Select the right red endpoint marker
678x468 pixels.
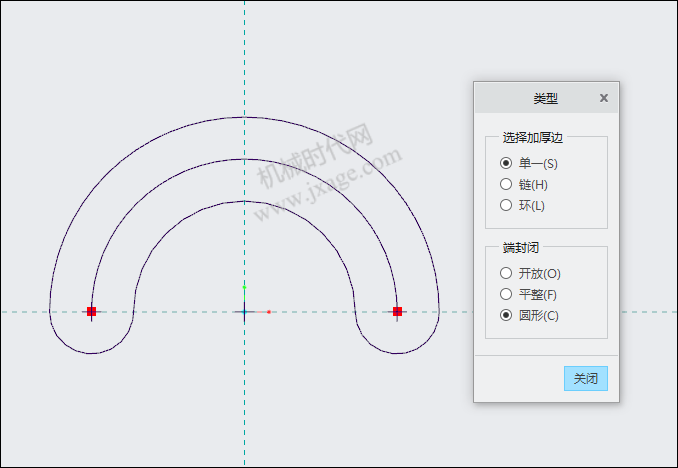pos(397,312)
